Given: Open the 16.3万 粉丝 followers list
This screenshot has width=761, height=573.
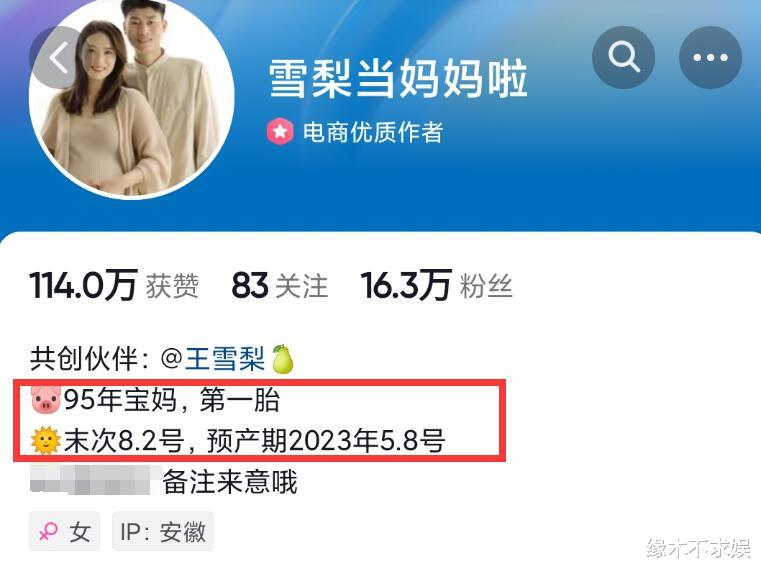Looking at the screenshot, I should [436, 285].
